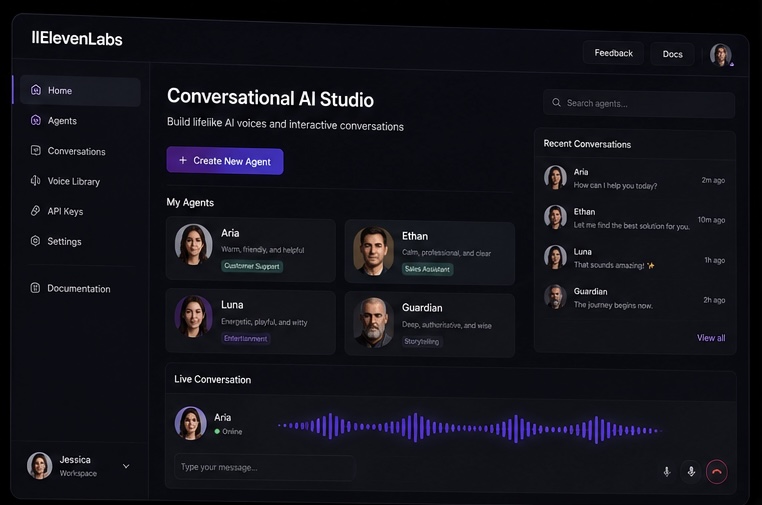
Task: Click Aria's avatar in My Agents
Action: [x=193, y=244]
